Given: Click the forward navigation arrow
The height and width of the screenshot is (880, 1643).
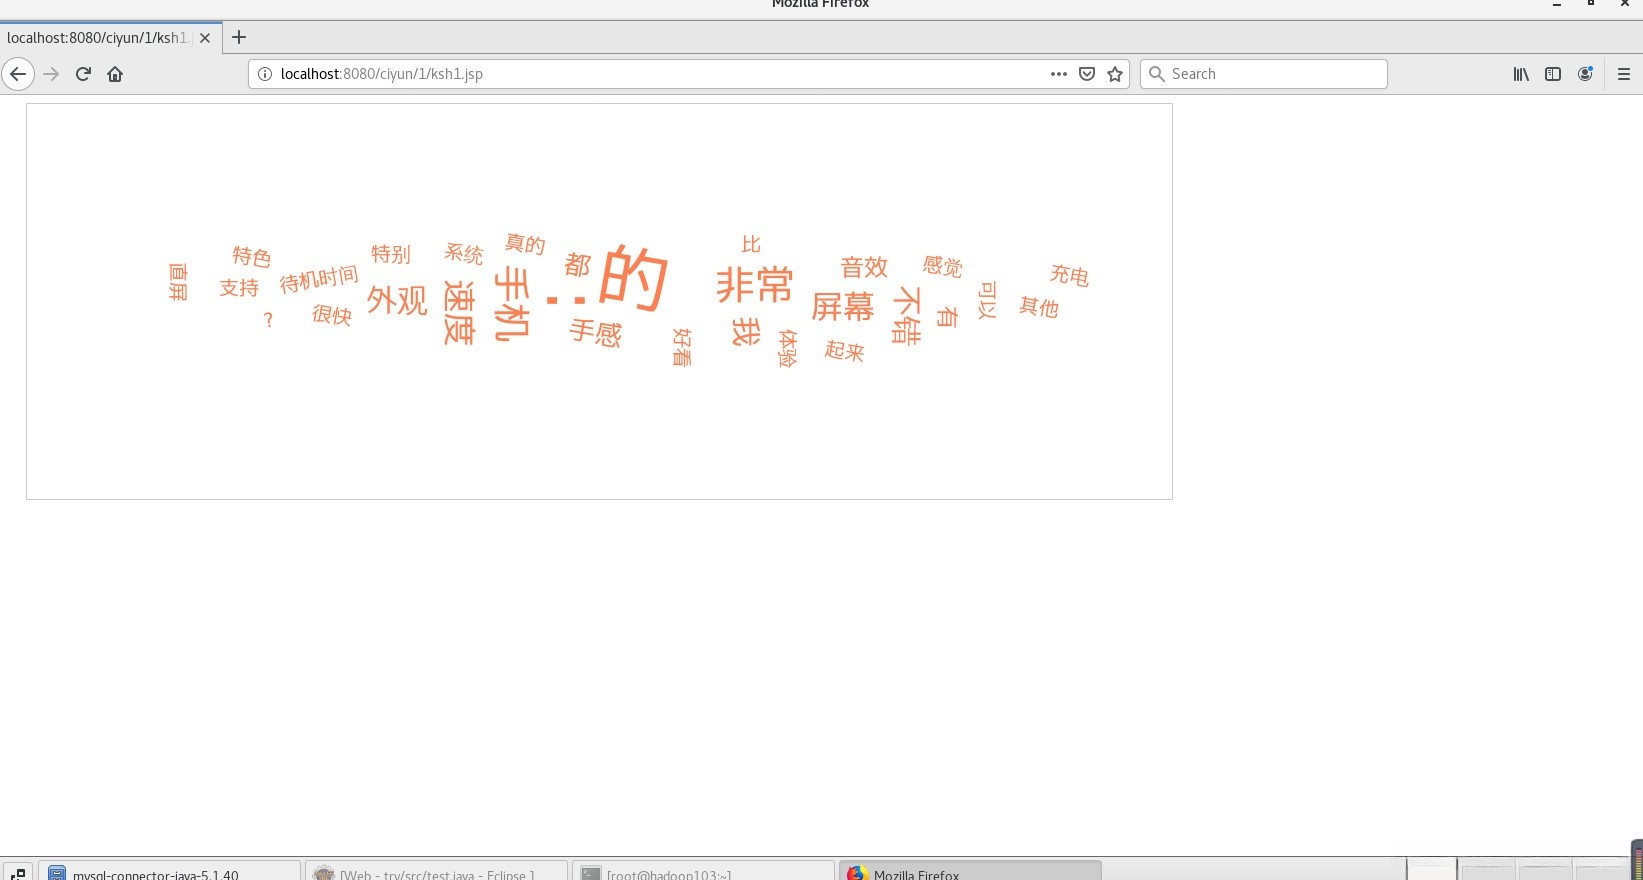Looking at the screenshot, I should (51, 74).
